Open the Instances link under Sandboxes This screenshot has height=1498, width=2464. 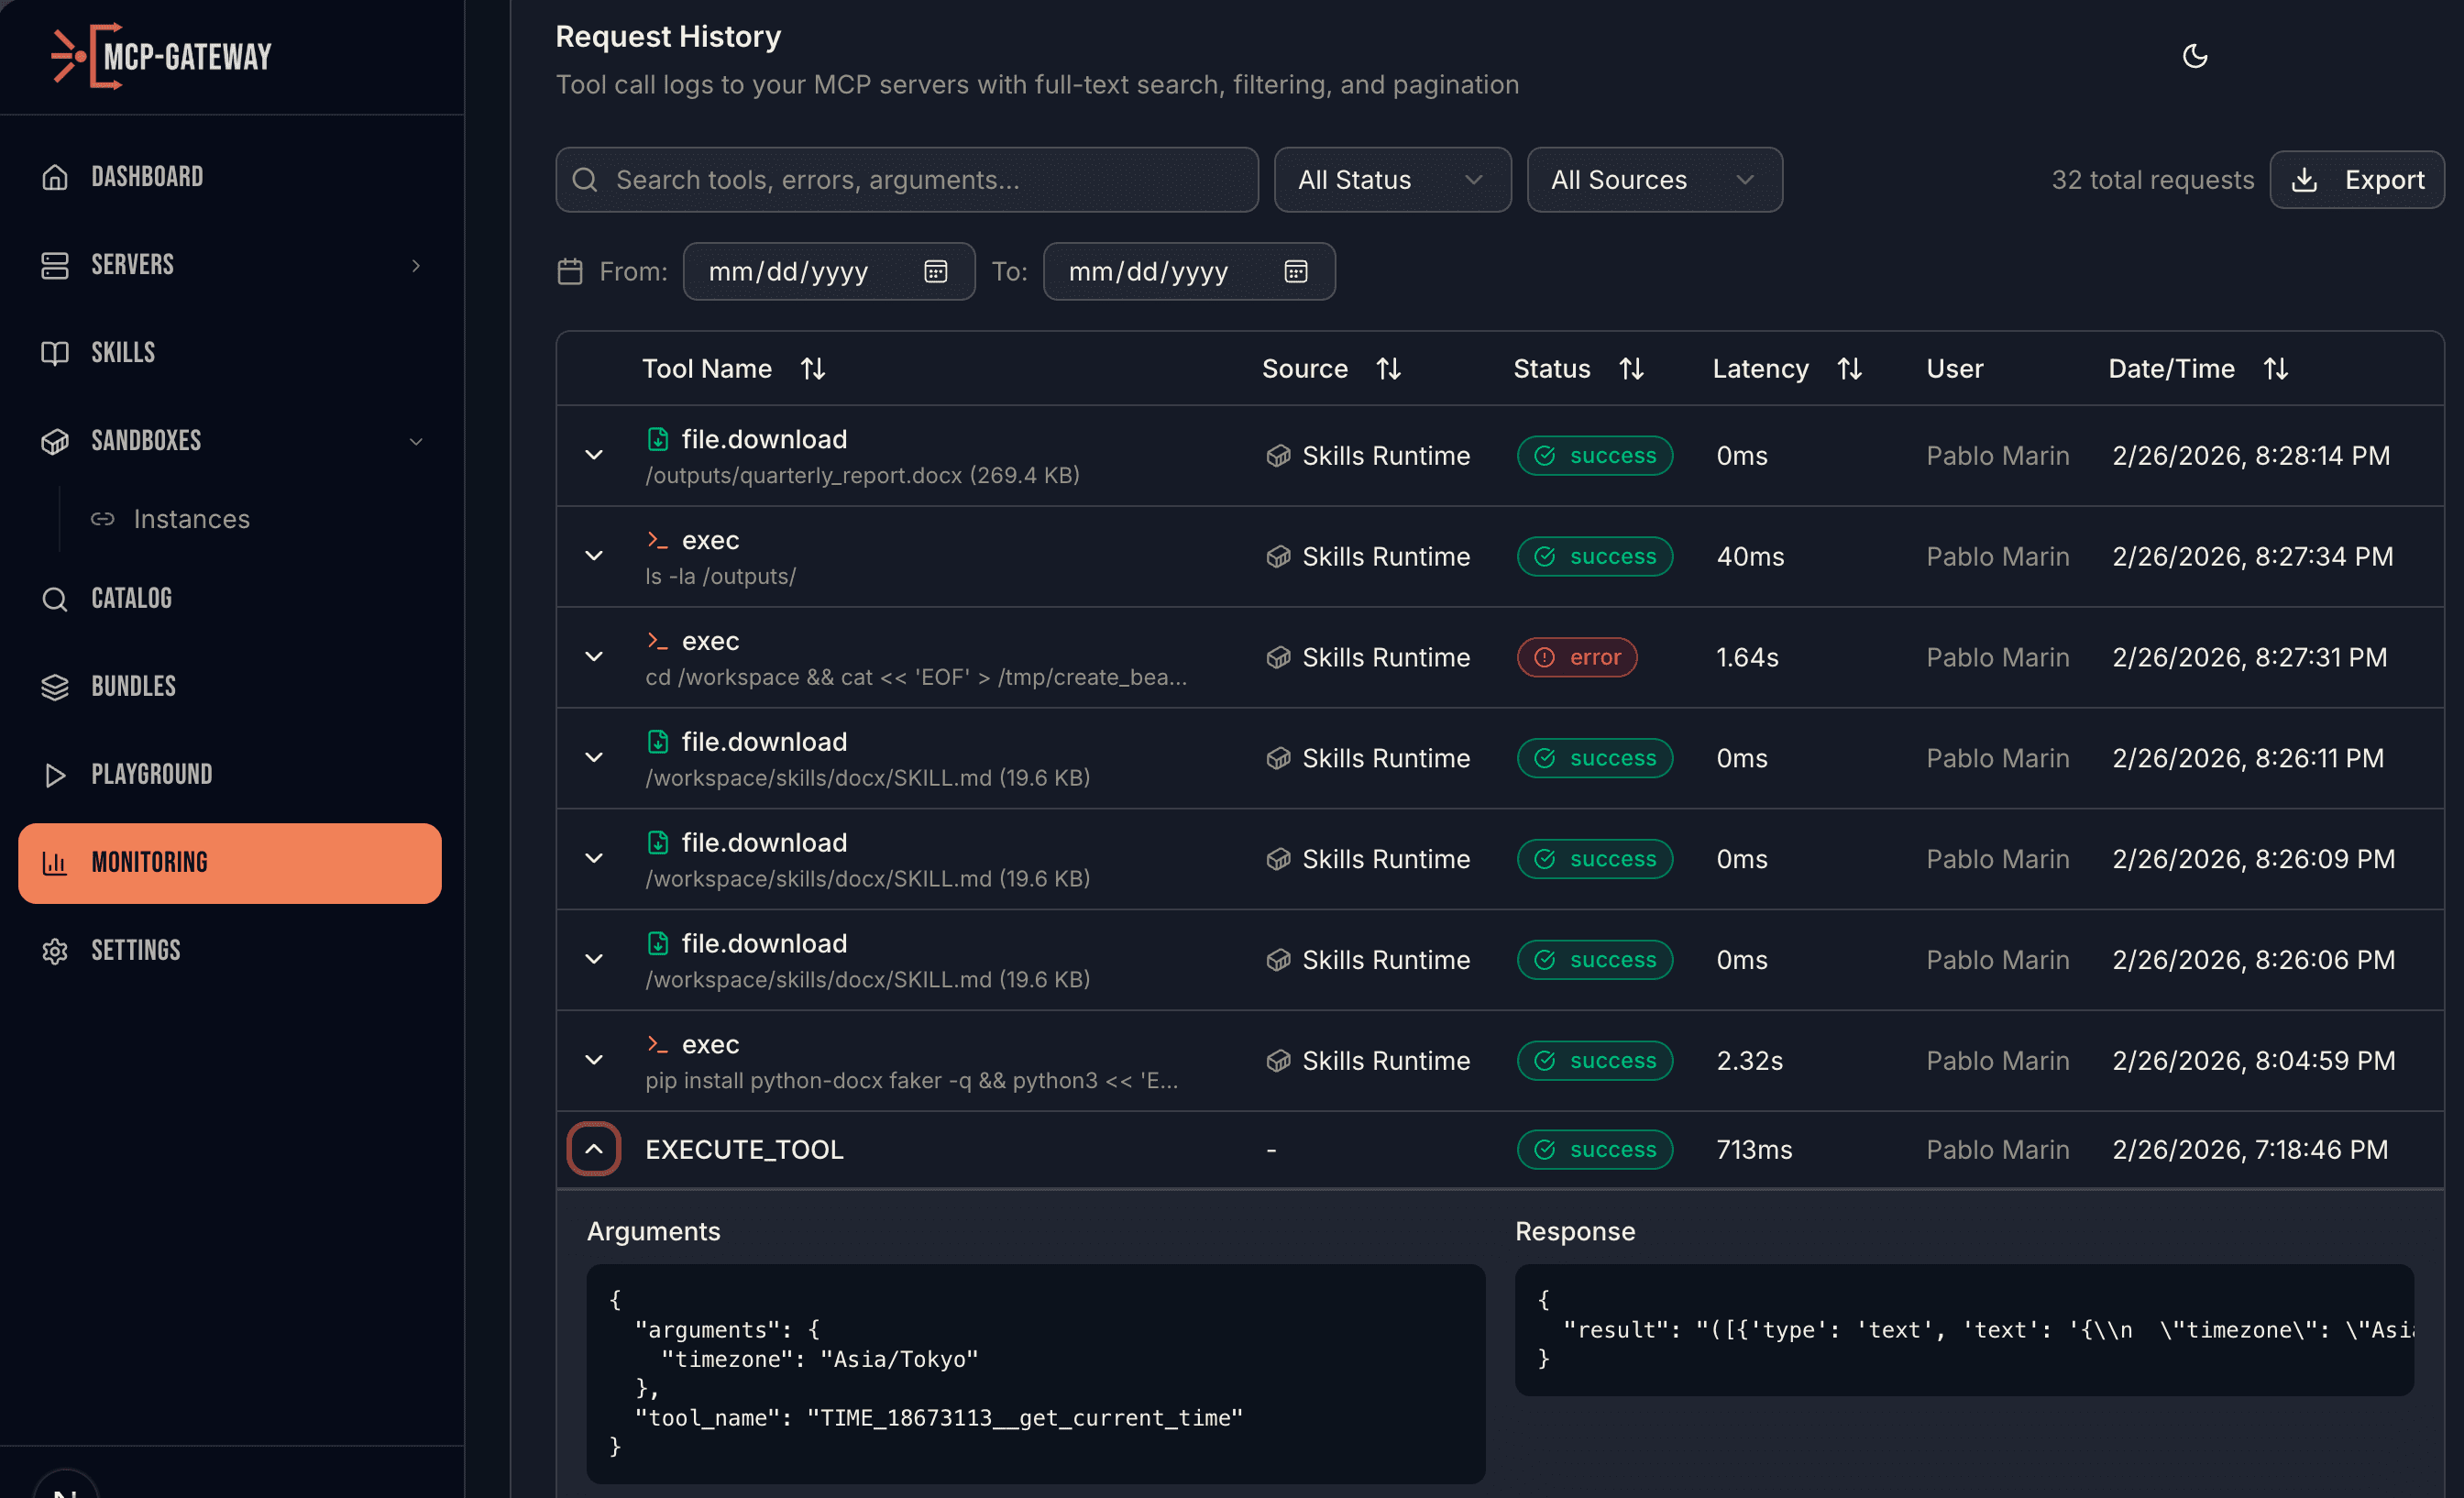click(192, 519)
